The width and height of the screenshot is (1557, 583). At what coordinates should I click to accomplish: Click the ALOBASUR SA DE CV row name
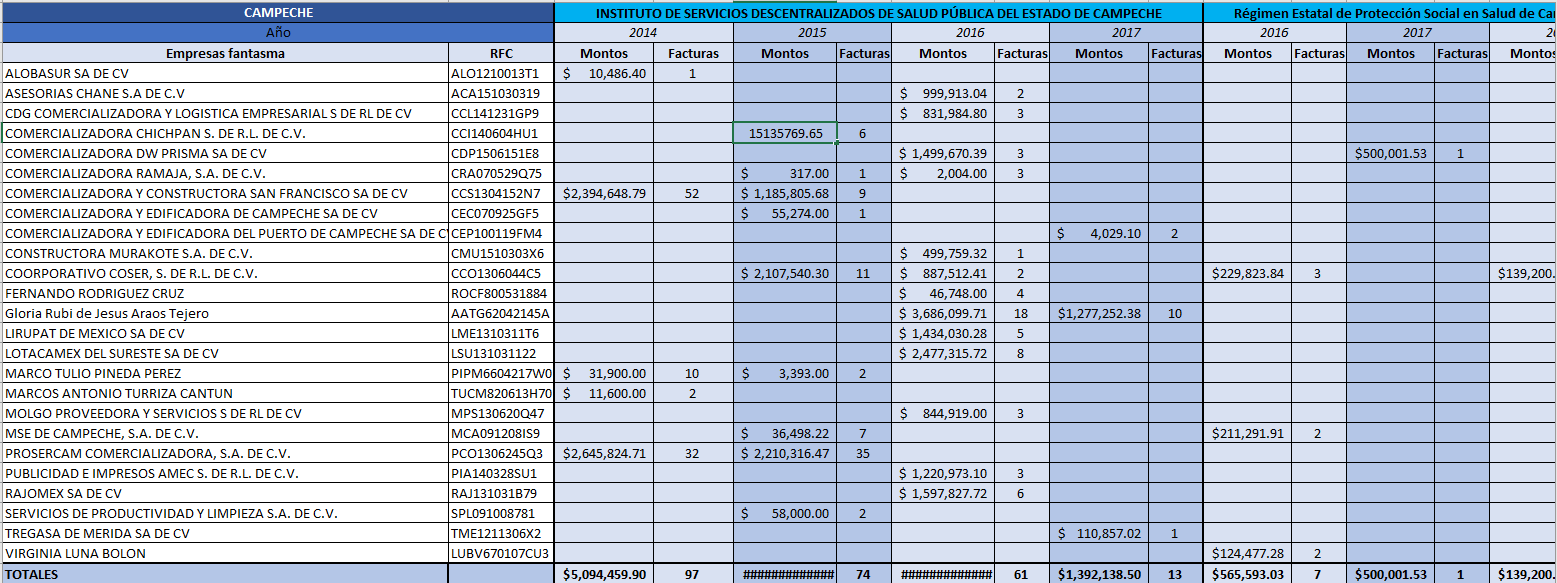coord(225,73)
